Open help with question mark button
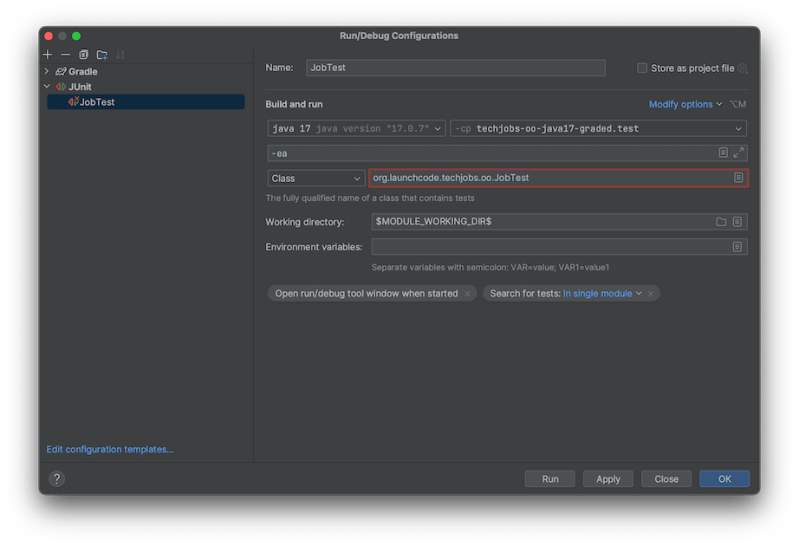The height and width of the screenshot is (546, 799). [57, 478]
